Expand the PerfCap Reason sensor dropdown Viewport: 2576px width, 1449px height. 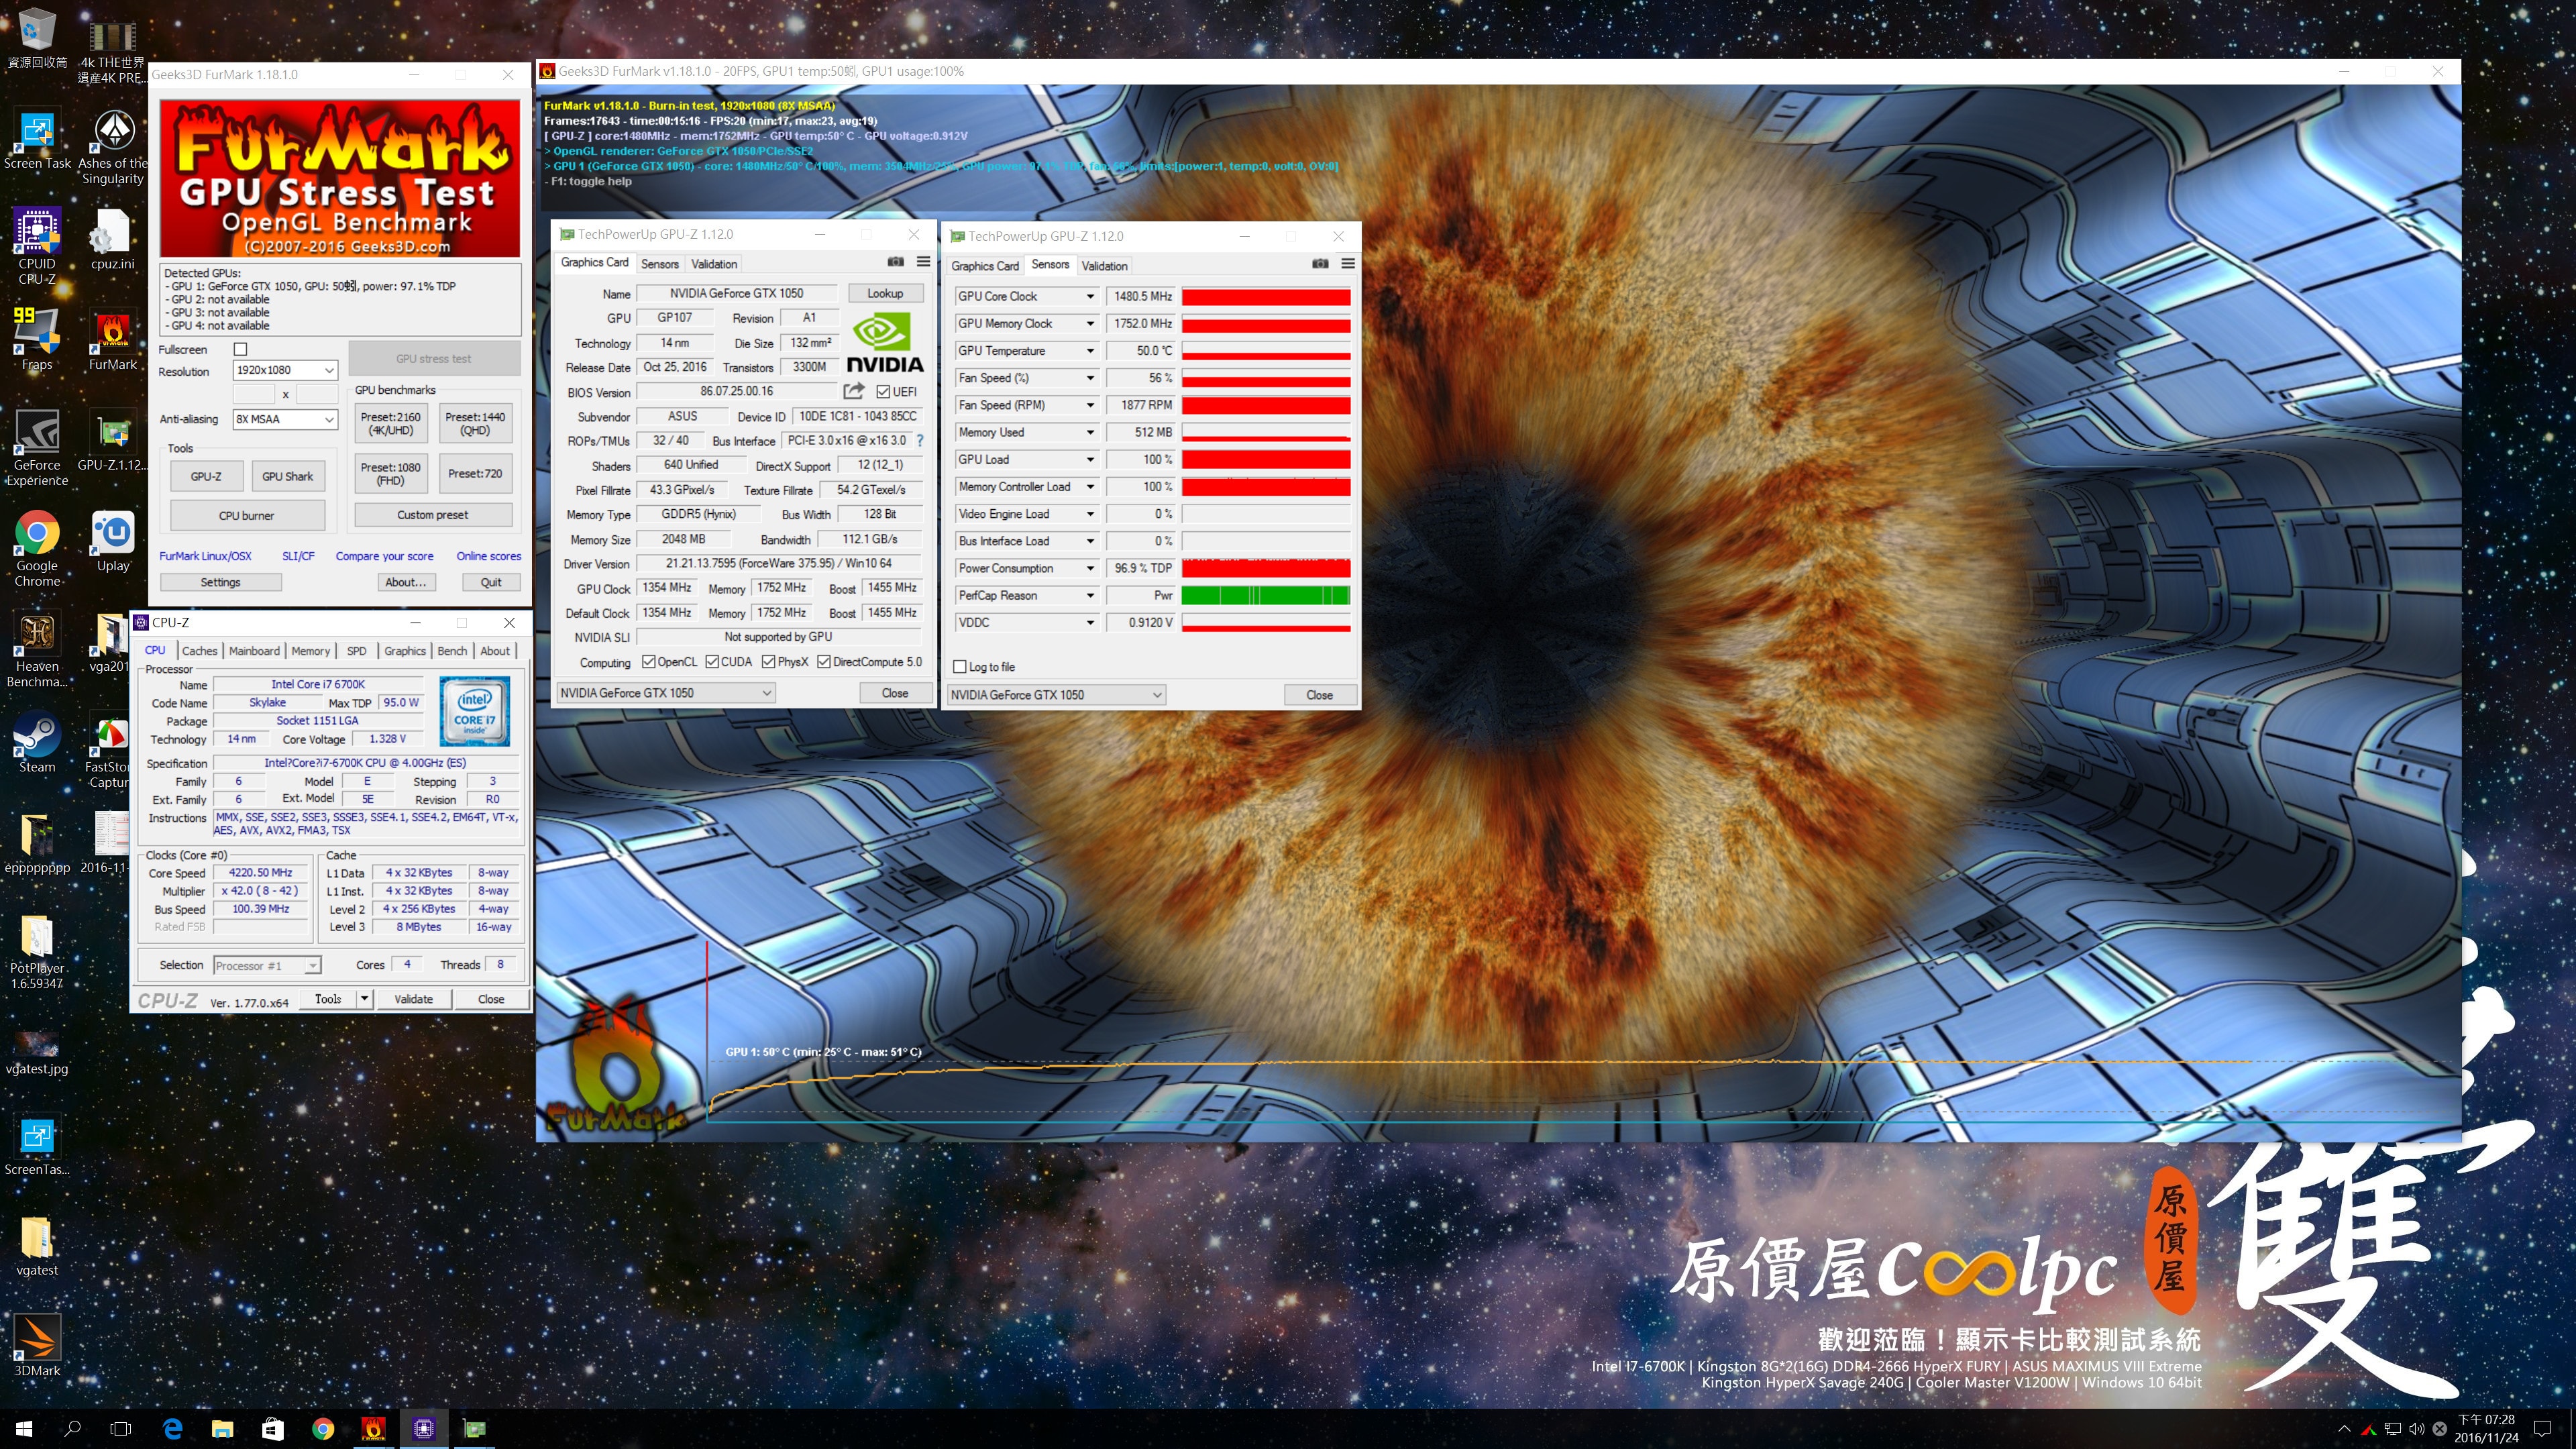click(x=1090, y=595)
